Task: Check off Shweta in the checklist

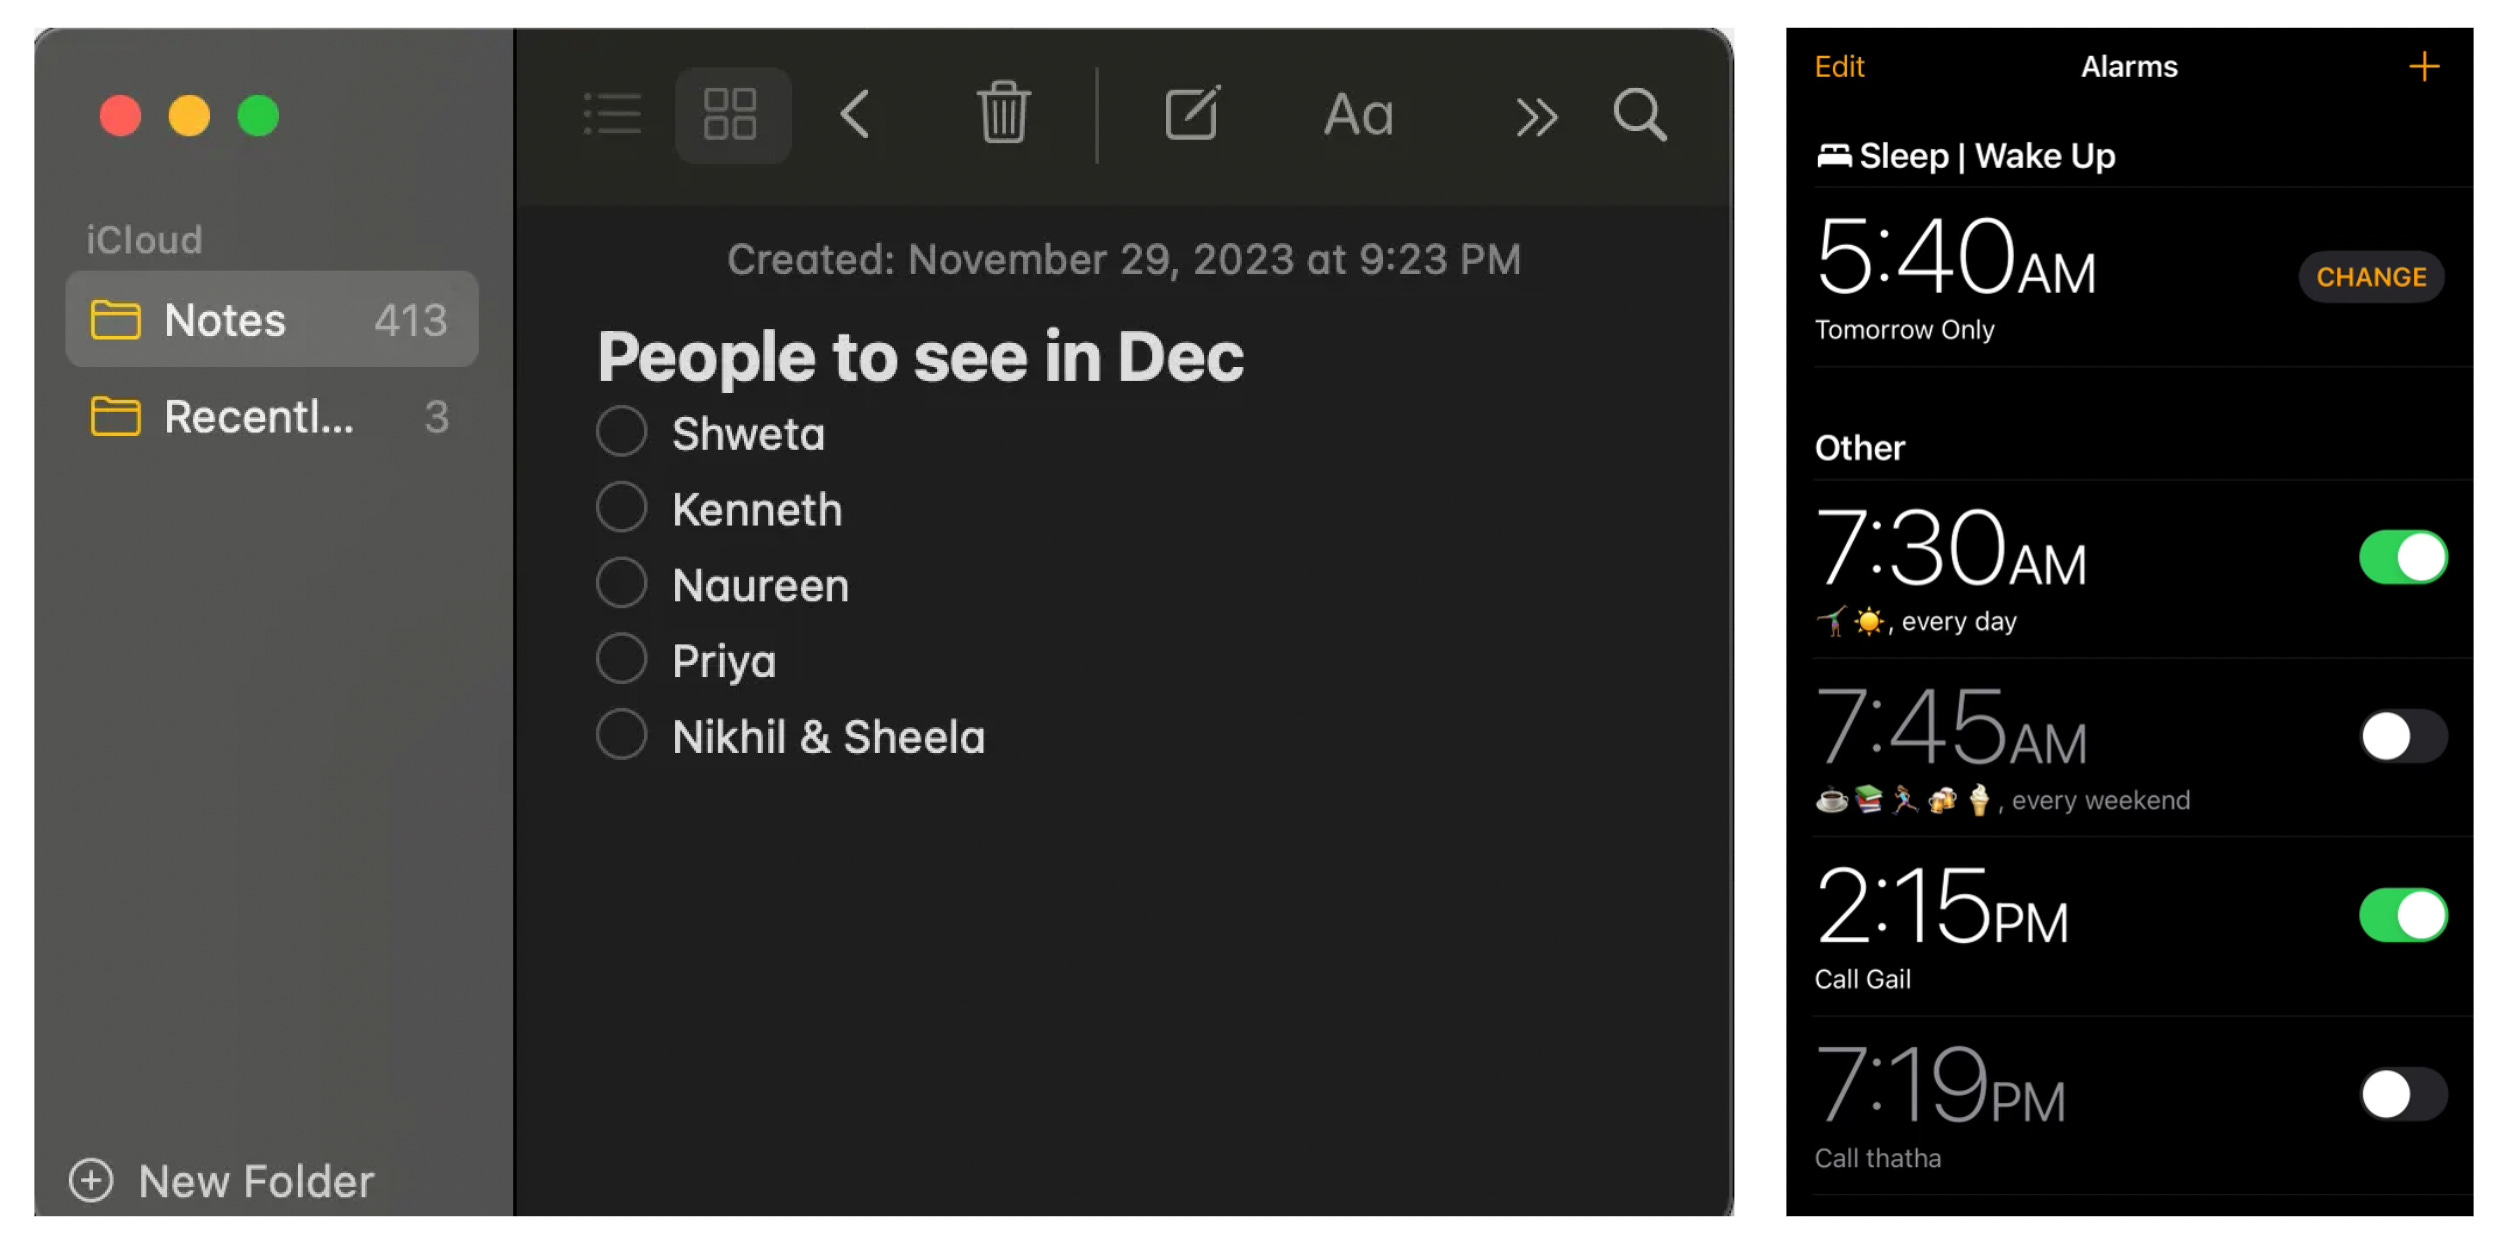Action: (x=621, y=432)
